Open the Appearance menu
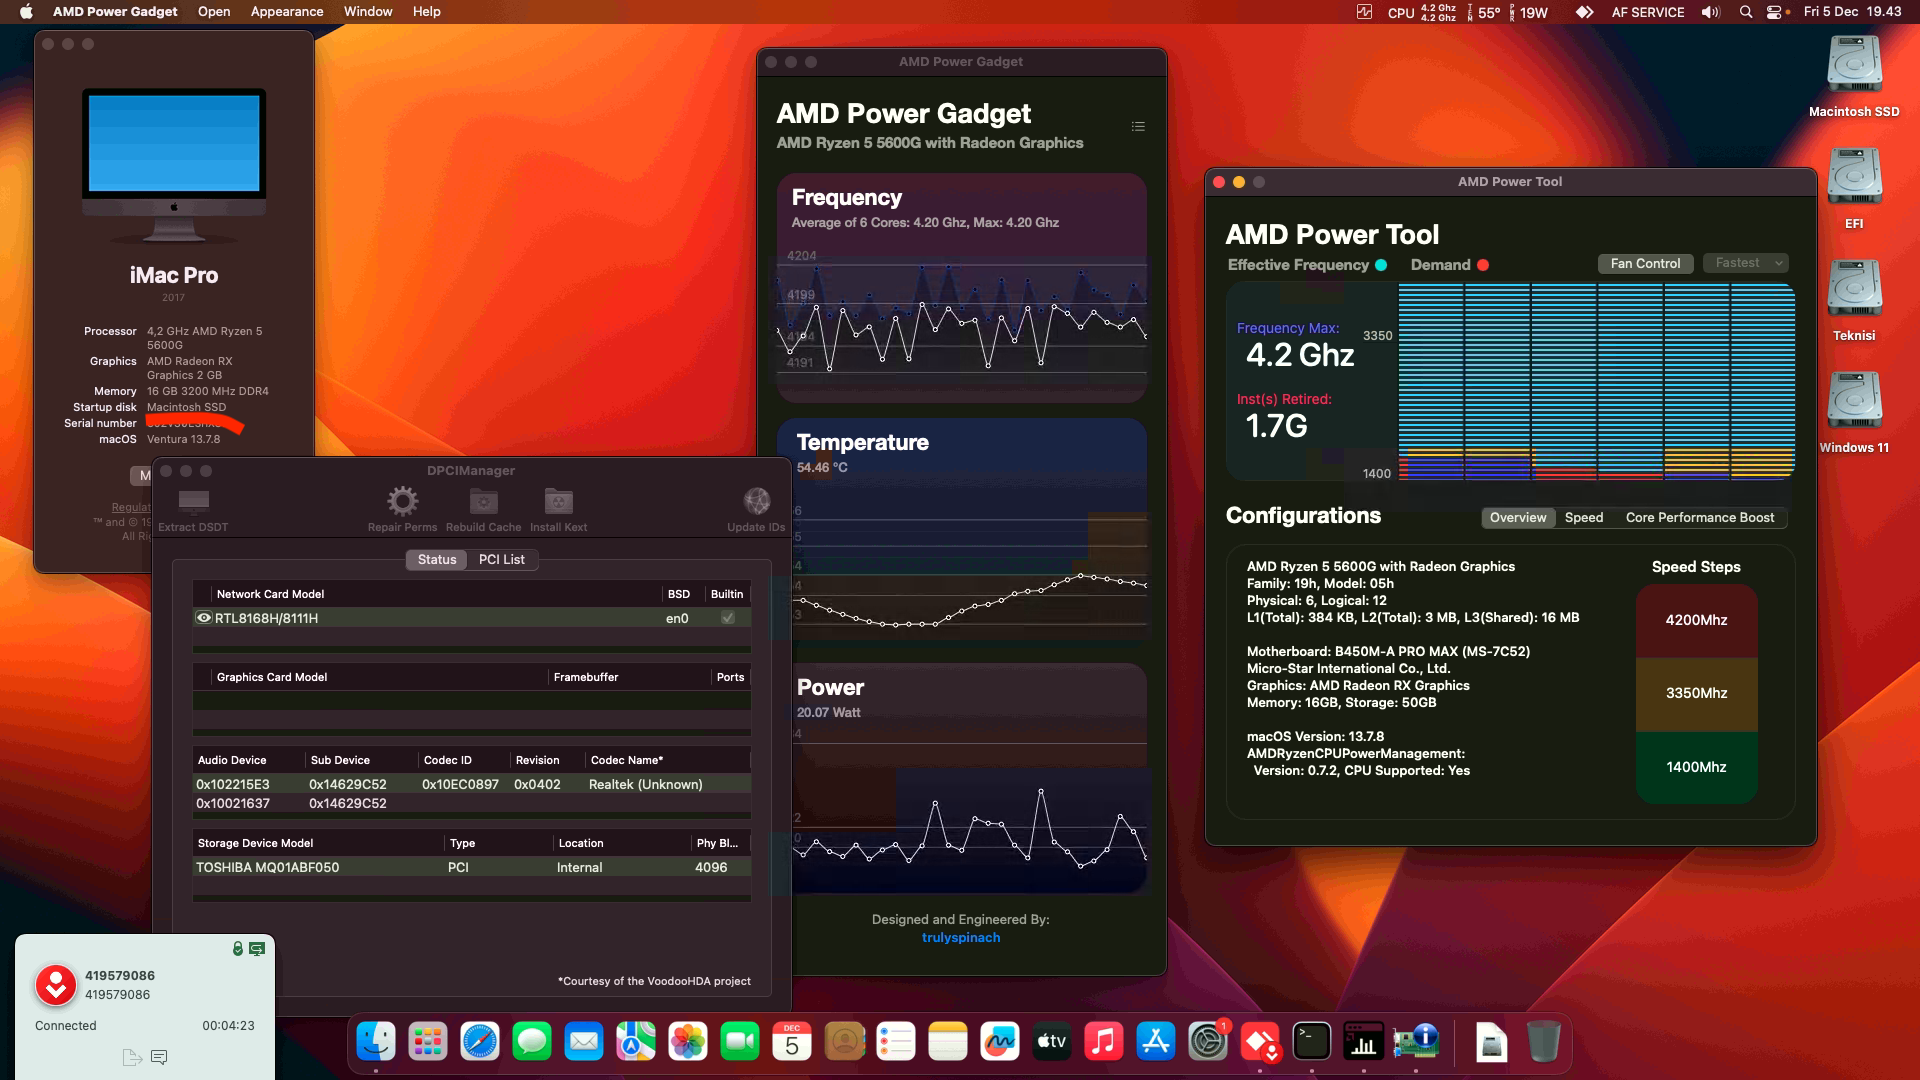Viewport: 1920px width, 1080px height. click(x=286, y=11)
